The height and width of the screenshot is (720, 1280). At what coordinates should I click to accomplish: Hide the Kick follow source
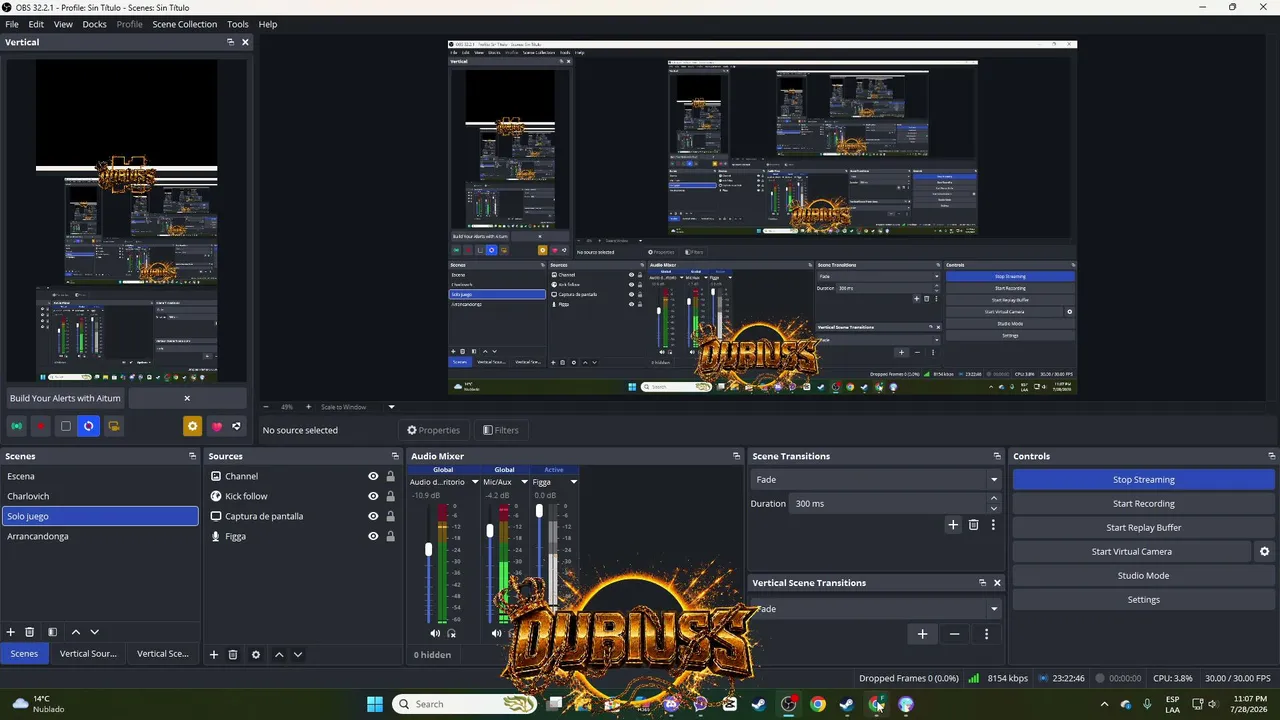373,497
